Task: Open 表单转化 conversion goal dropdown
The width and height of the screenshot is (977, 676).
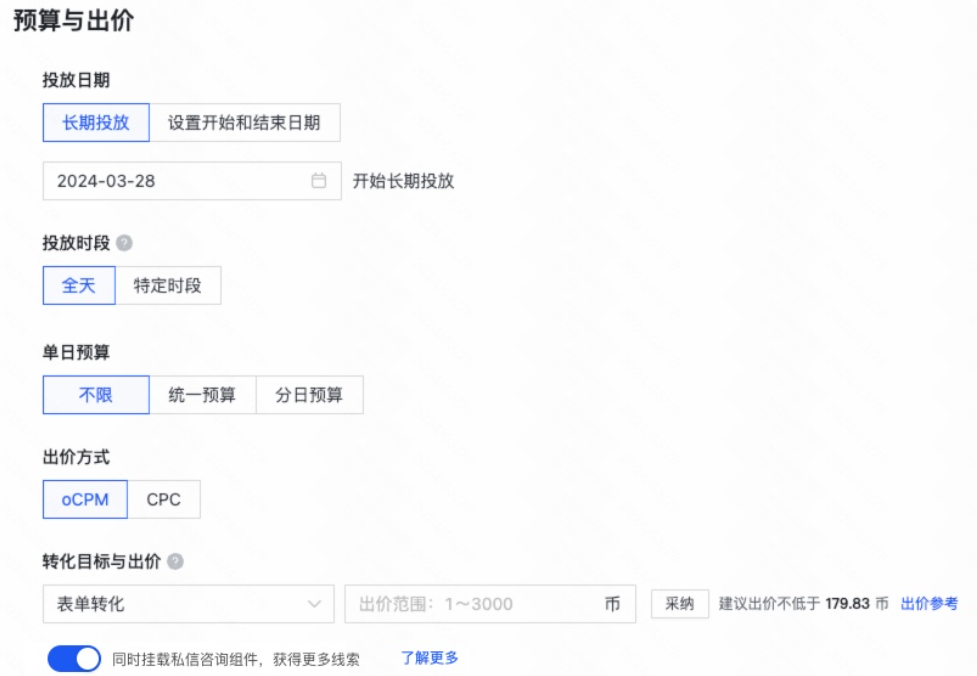Action: pos(188,604)
